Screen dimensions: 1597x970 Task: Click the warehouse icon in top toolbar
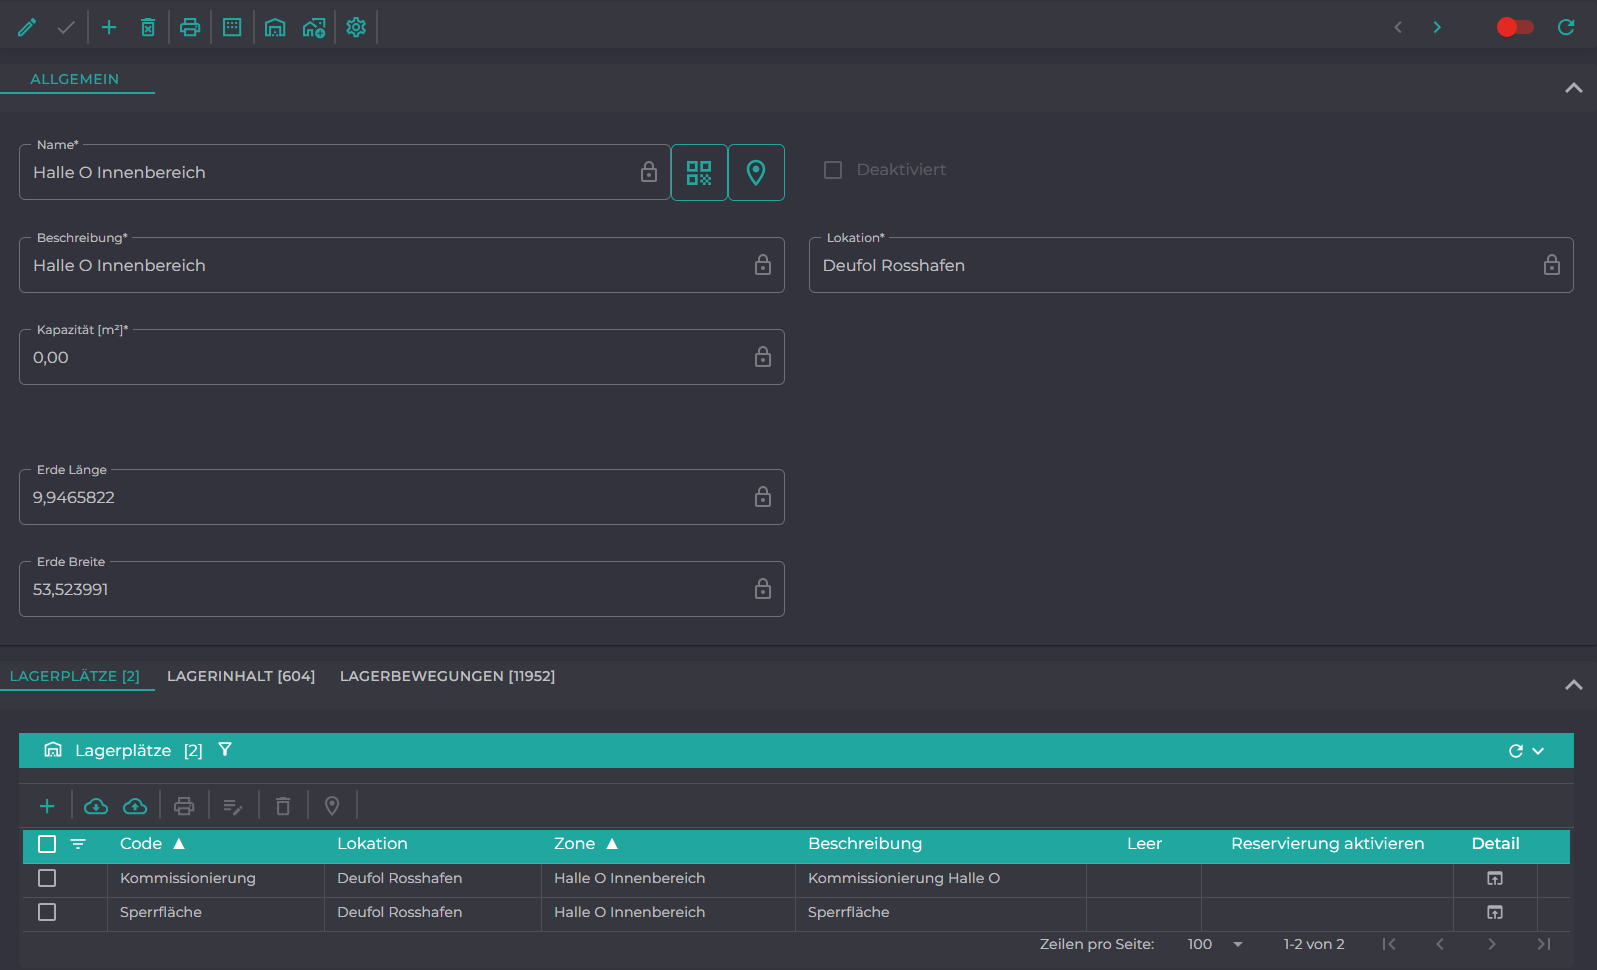275,27
